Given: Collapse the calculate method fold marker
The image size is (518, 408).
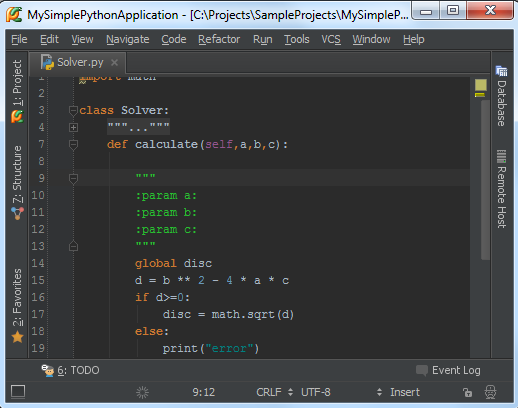Looking at the screenshot, I should coord(73,144).
